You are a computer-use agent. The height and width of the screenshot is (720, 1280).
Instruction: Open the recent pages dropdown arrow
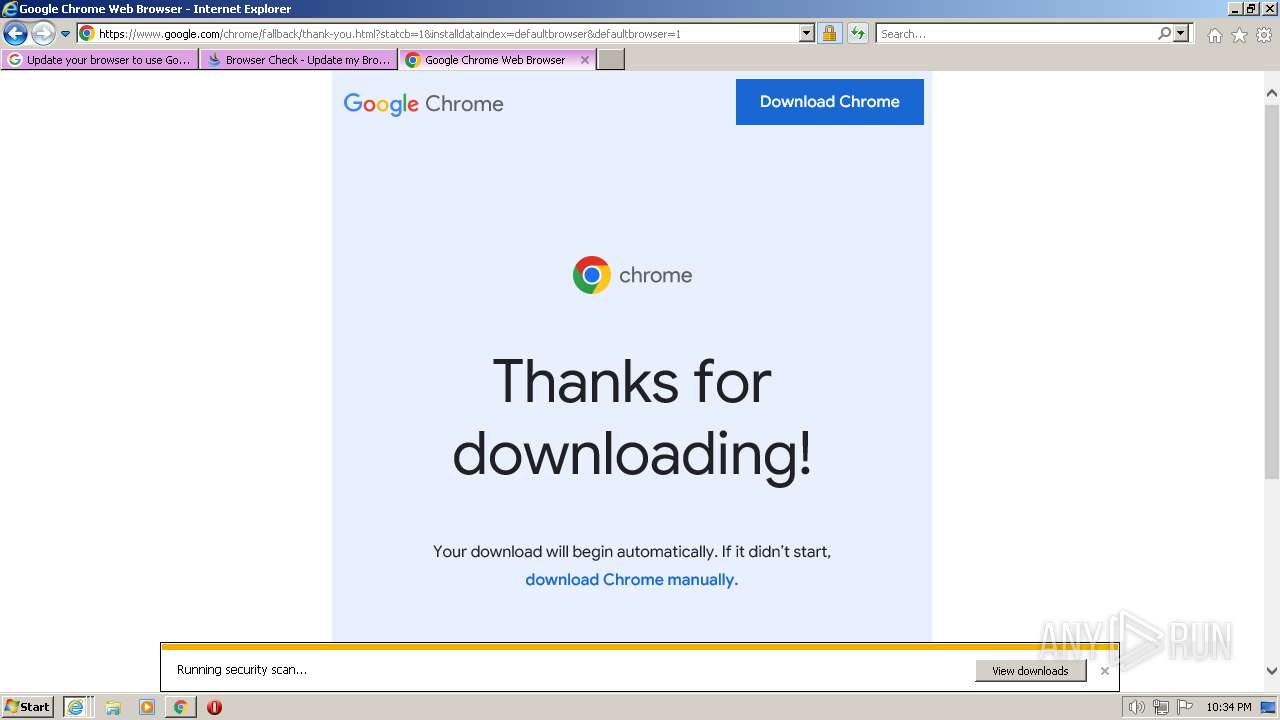[x=66, y=34]
